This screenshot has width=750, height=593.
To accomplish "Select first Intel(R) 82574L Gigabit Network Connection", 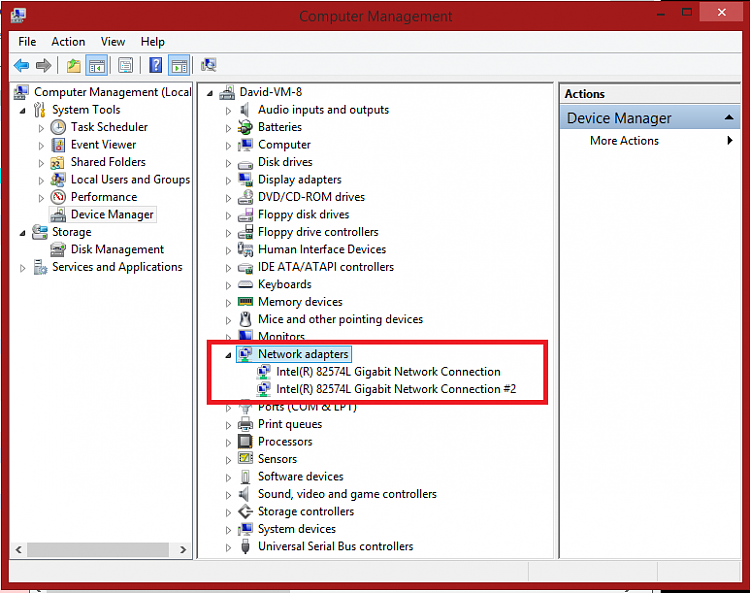I will 388,372.
